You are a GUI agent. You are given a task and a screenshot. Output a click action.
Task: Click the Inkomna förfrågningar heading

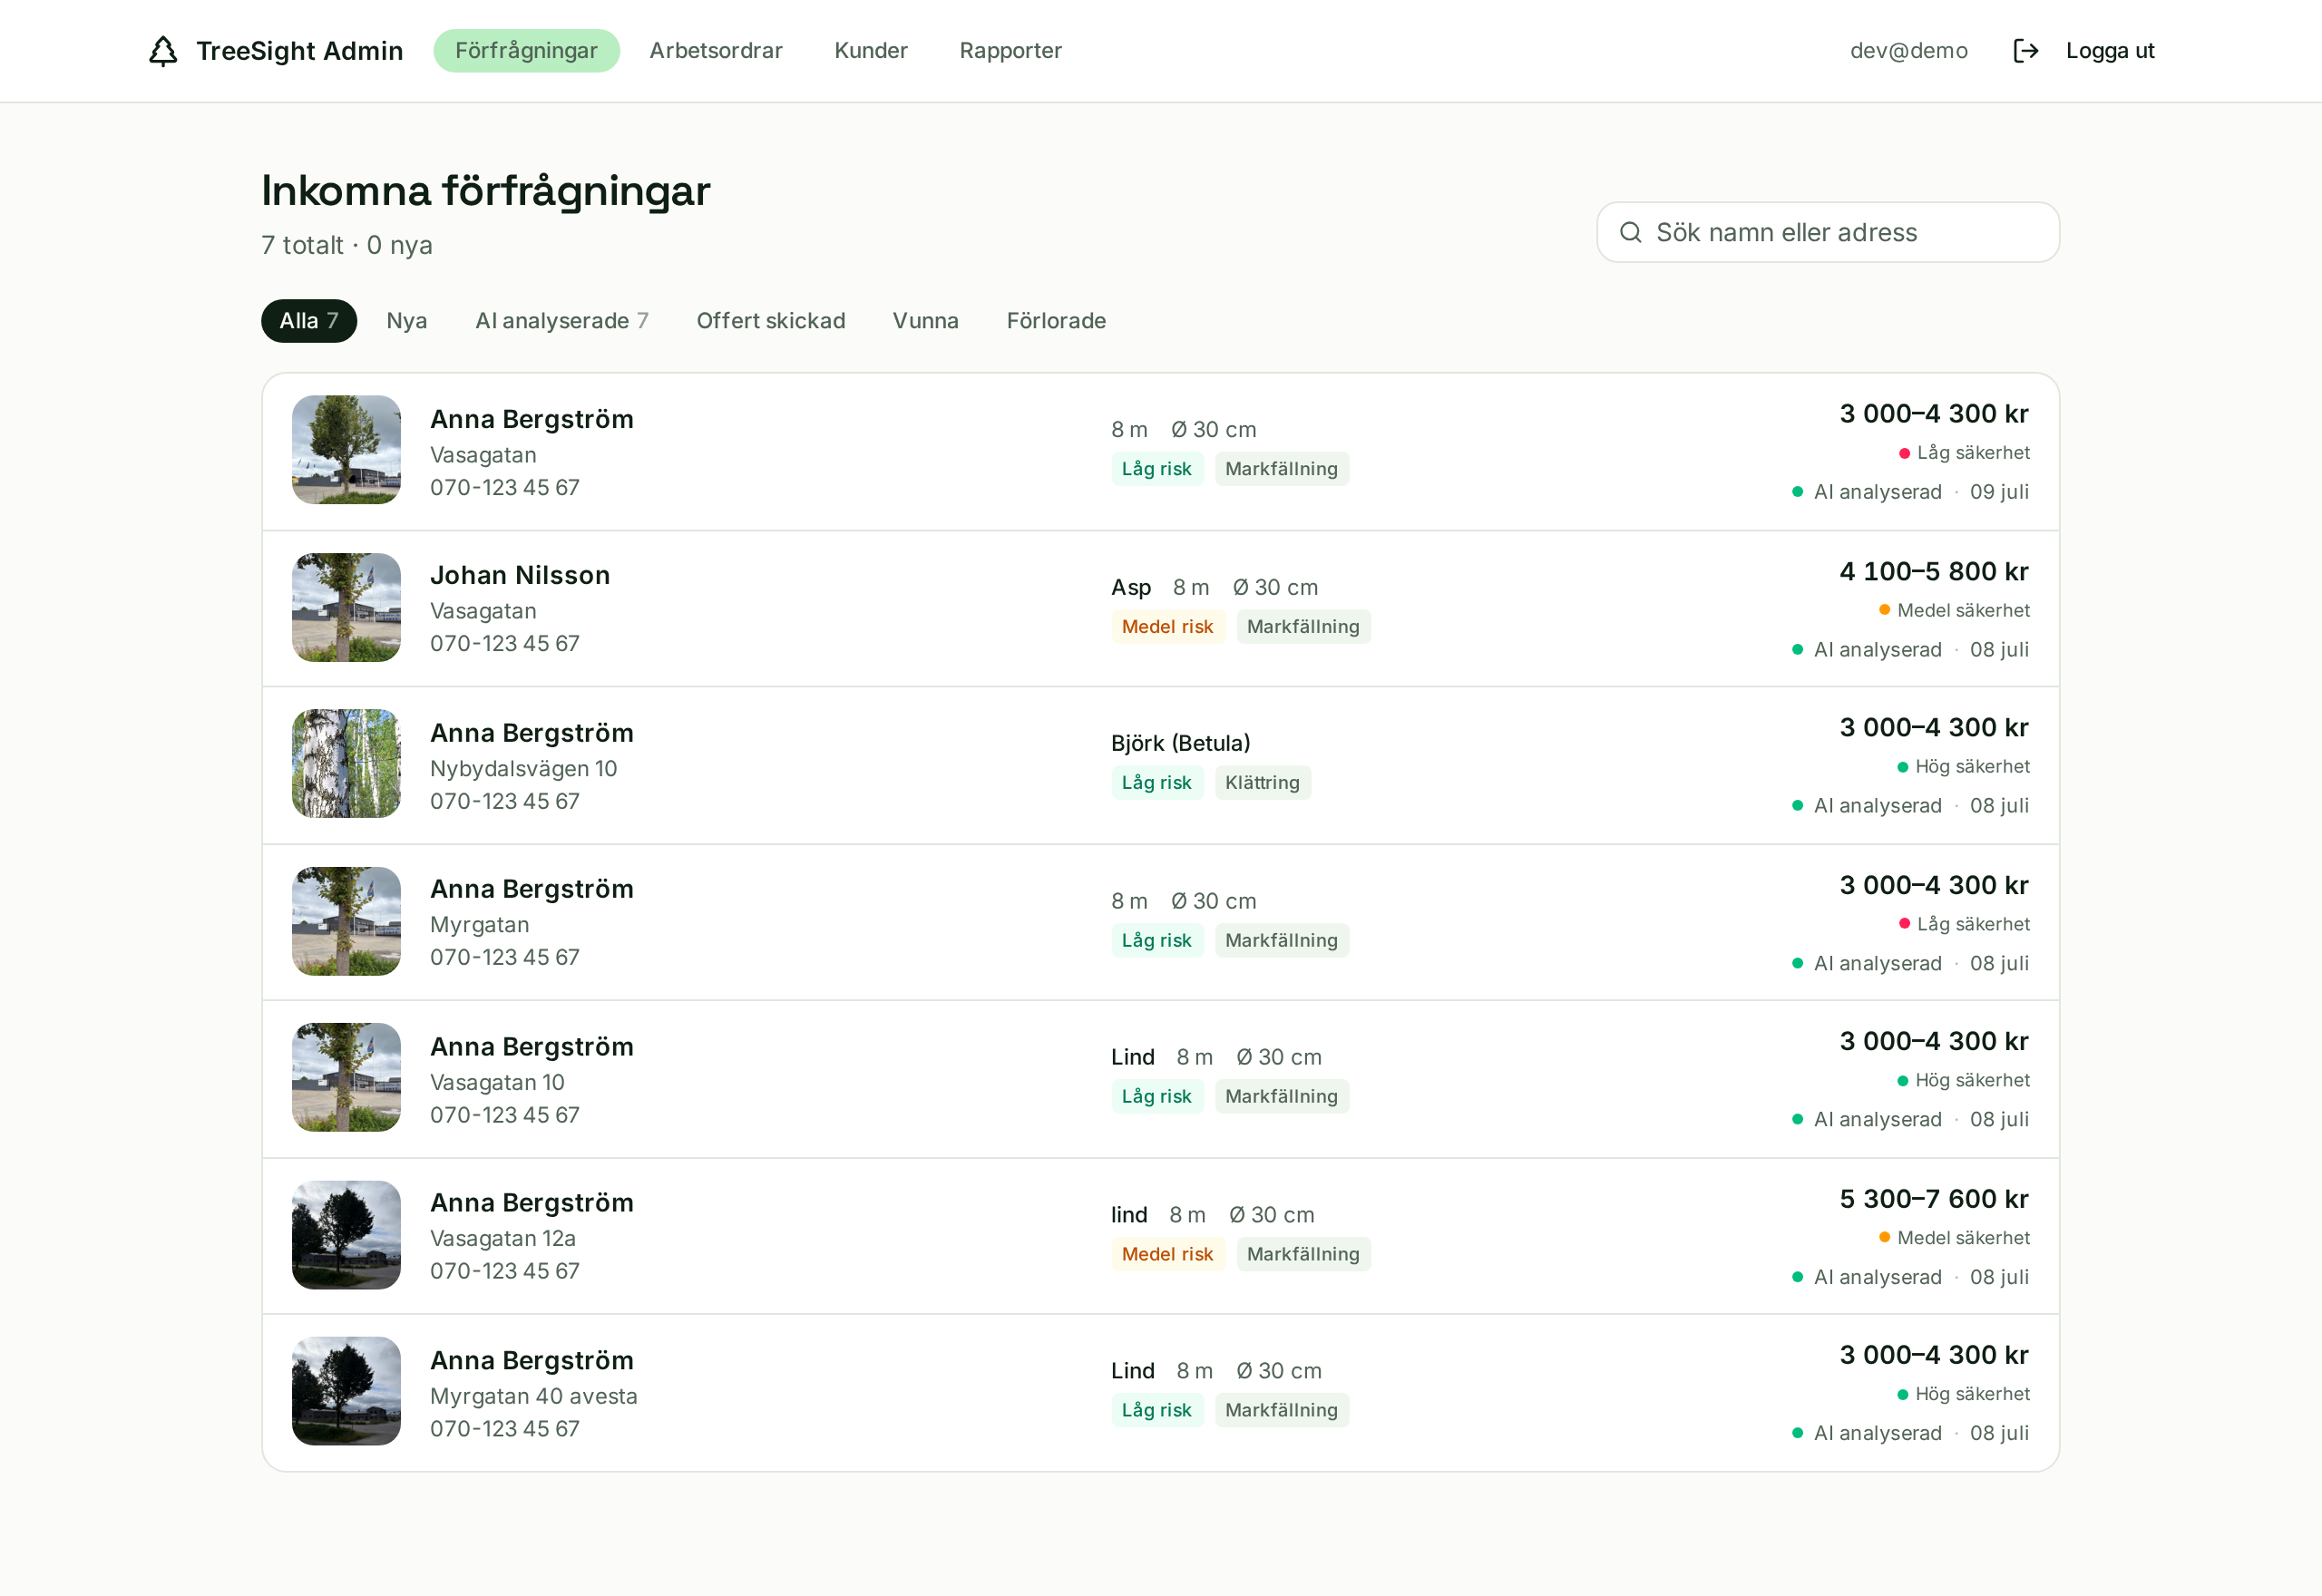click(x=486, y=191)
